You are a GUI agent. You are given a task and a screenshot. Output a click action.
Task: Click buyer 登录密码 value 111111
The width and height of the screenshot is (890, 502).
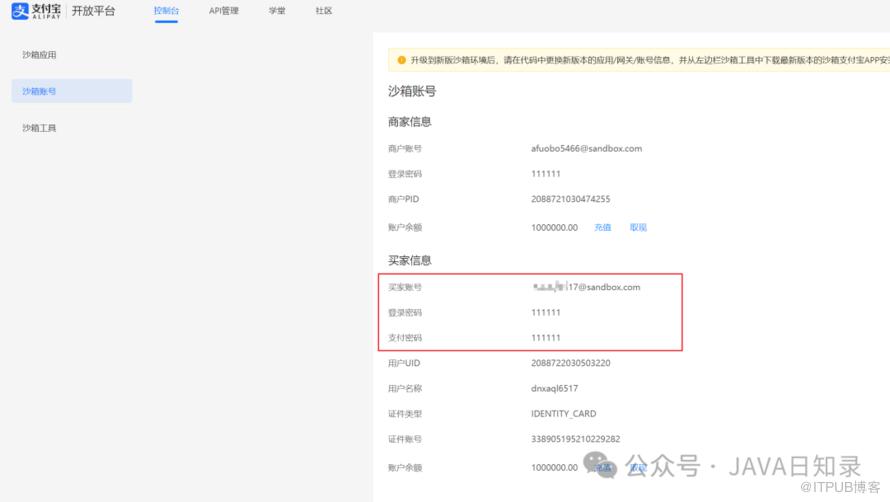[545, 312]
